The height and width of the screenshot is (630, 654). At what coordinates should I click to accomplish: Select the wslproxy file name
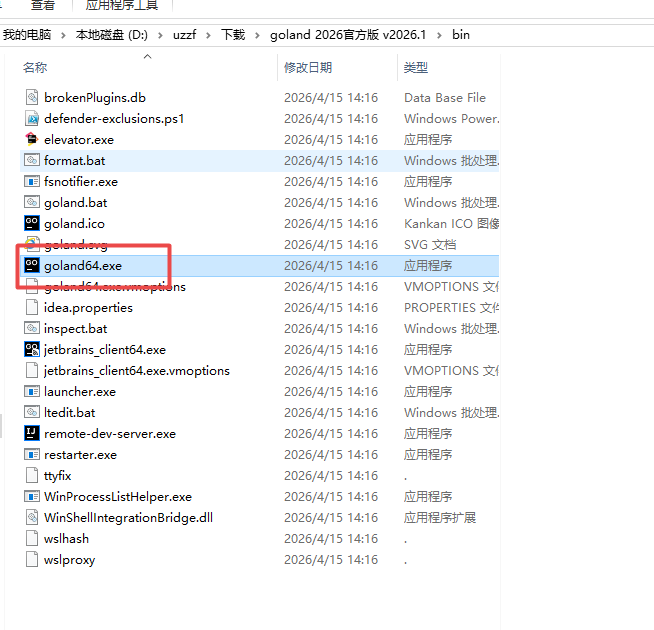(x=70, y=560)
